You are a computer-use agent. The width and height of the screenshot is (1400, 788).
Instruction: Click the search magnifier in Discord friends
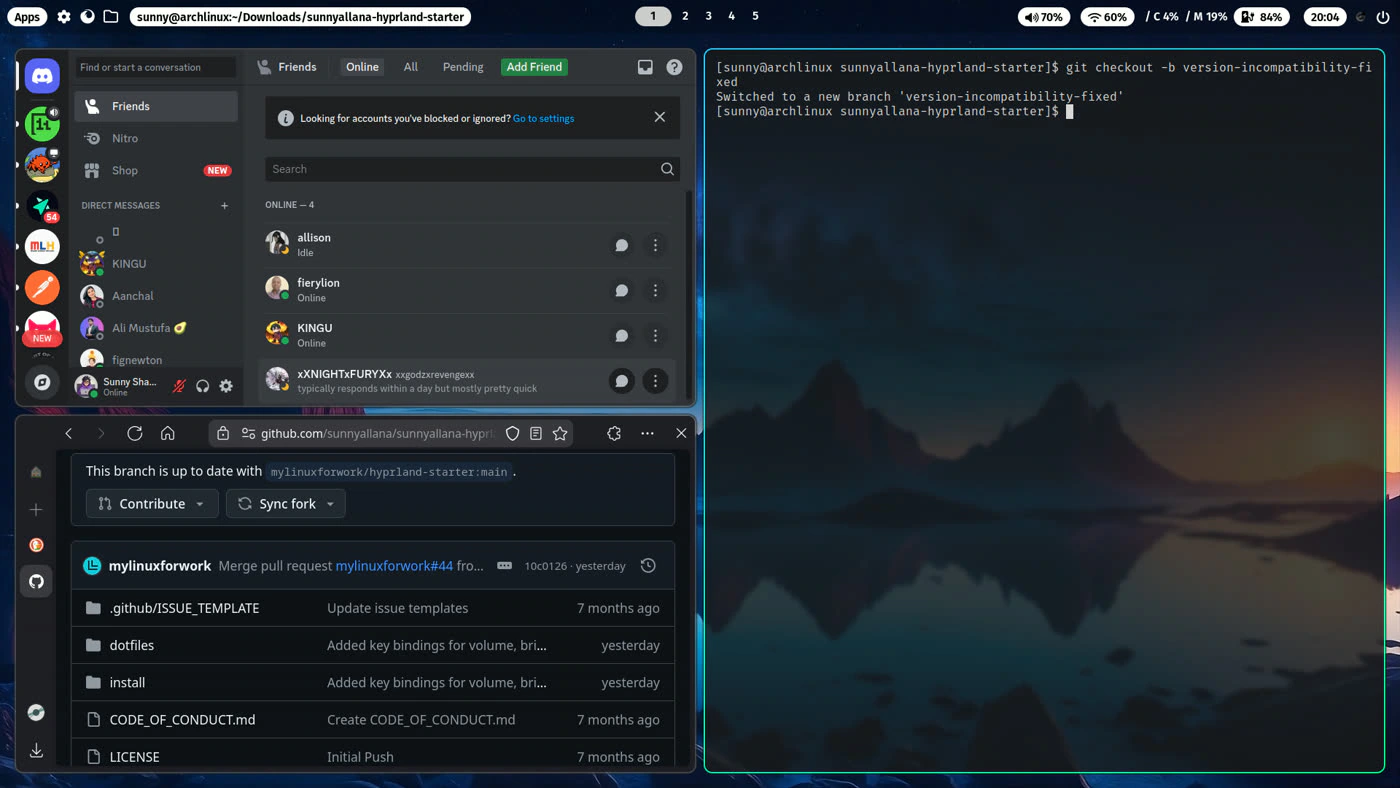tap(667, 169)
